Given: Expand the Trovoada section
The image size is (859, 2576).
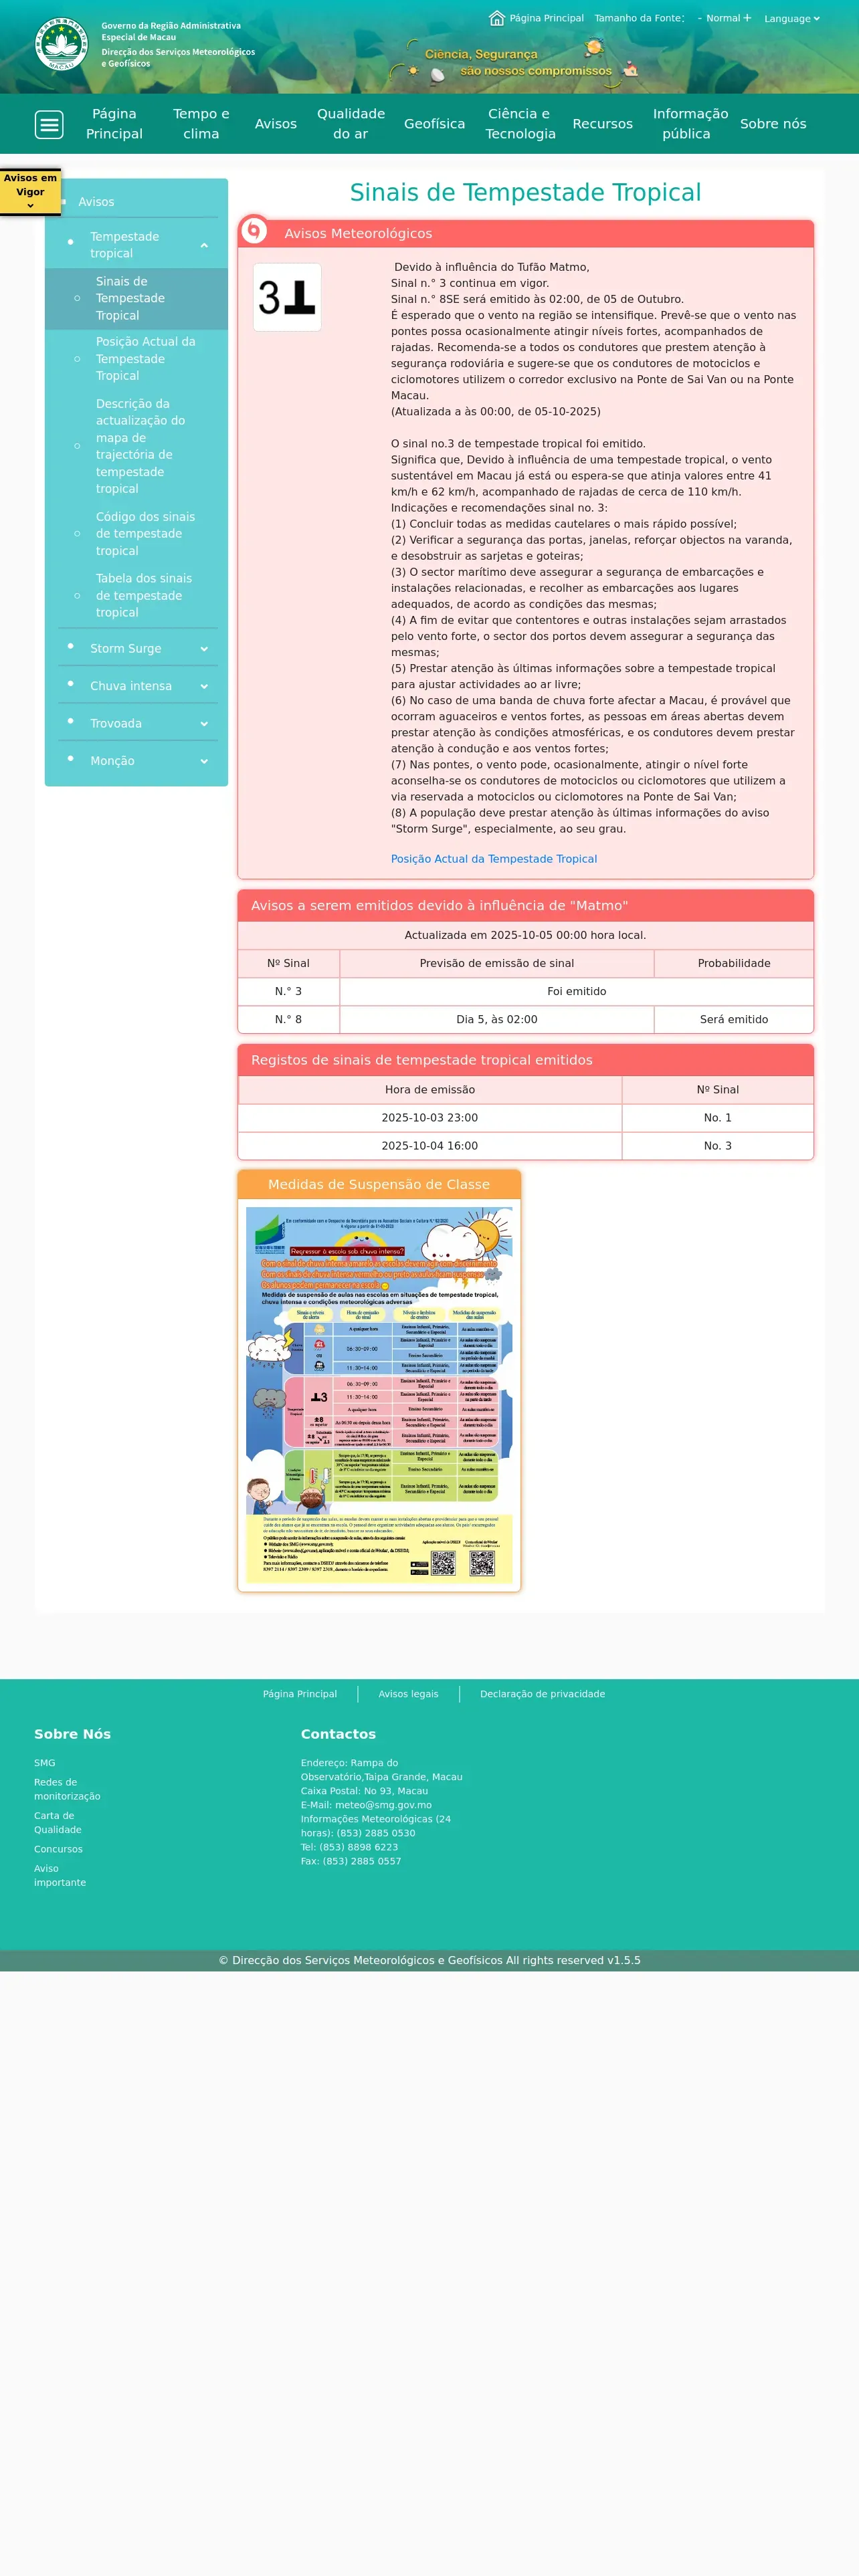Looking at the screenshot, I should tap(204, 724).
